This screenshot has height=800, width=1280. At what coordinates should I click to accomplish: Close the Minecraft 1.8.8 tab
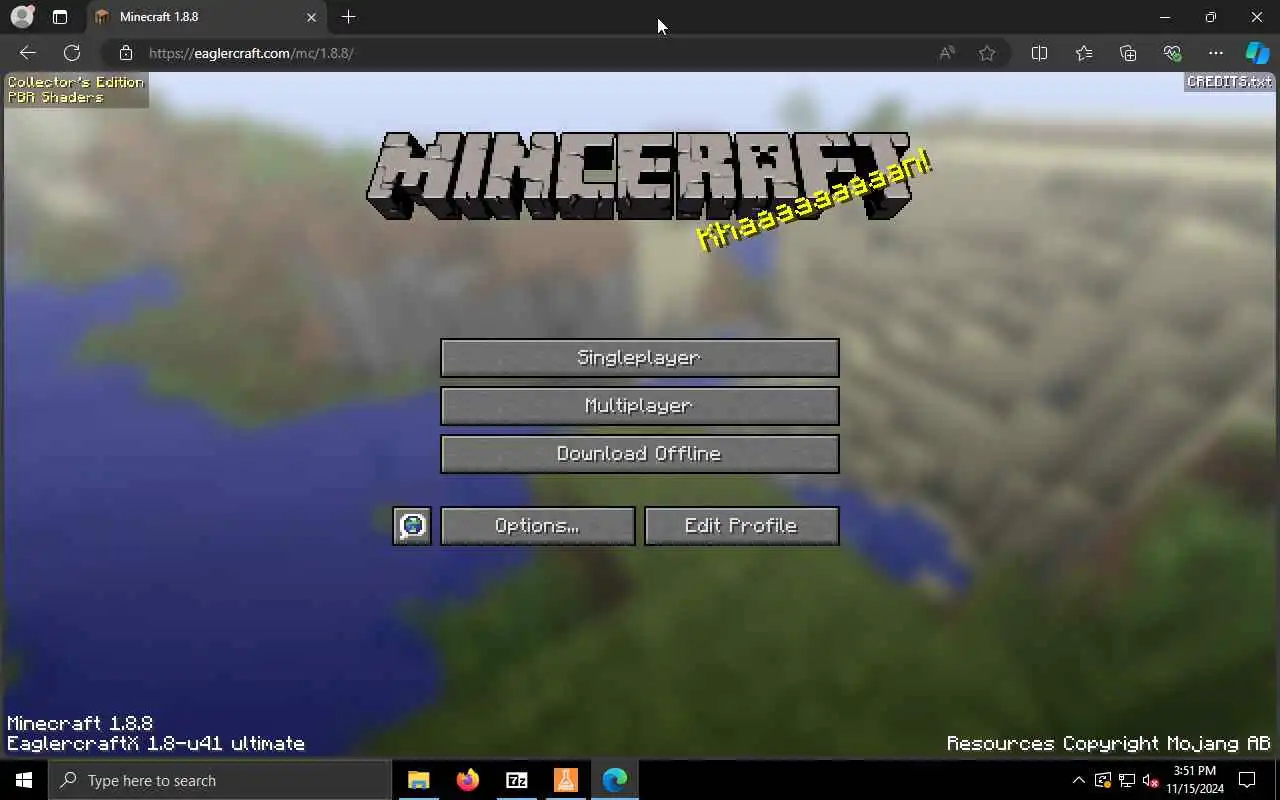[x=311, y=17]
